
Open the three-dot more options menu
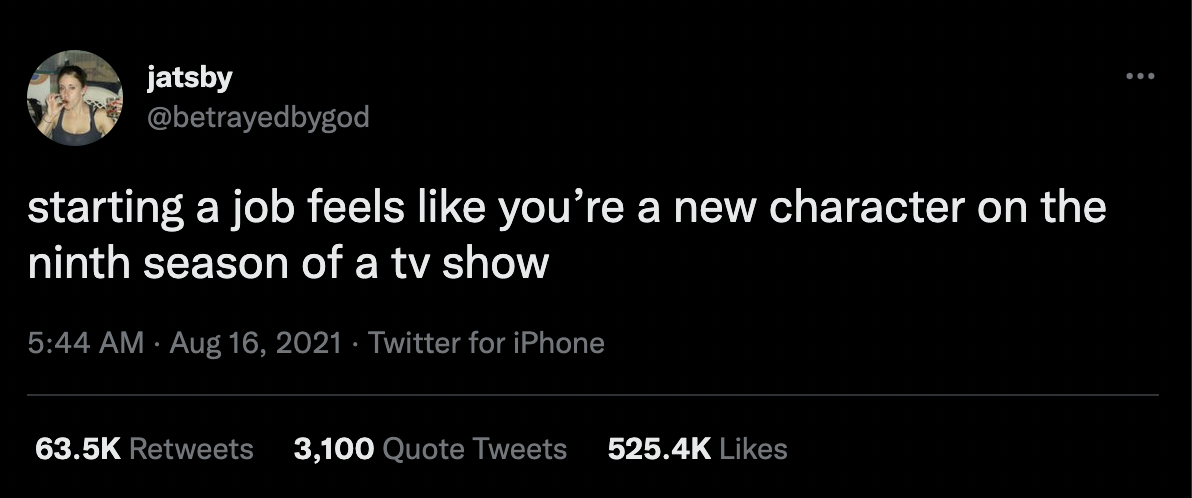[x=1139, y=76]
